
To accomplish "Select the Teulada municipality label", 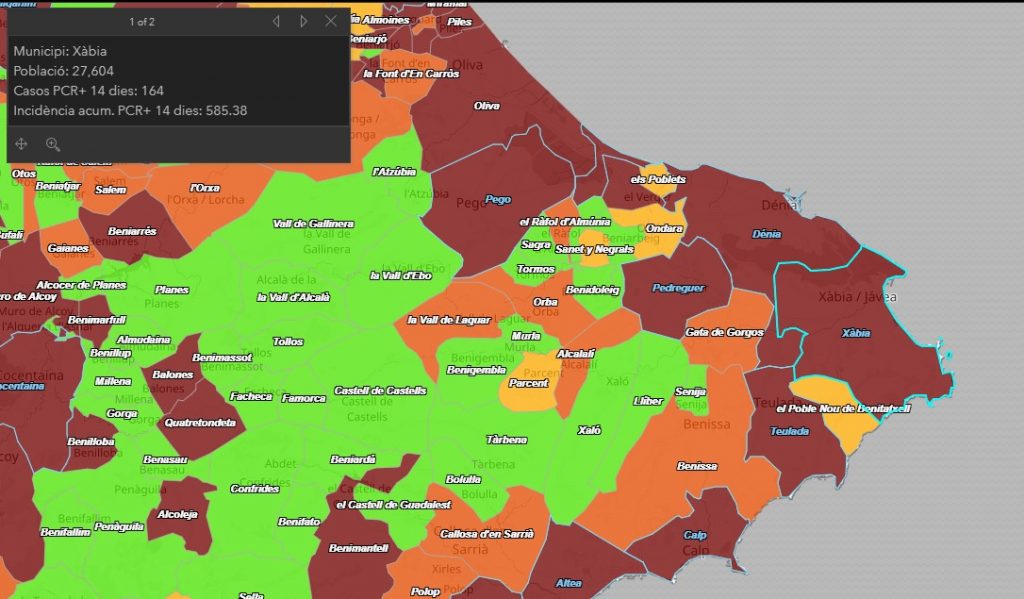I will [789, 431].
